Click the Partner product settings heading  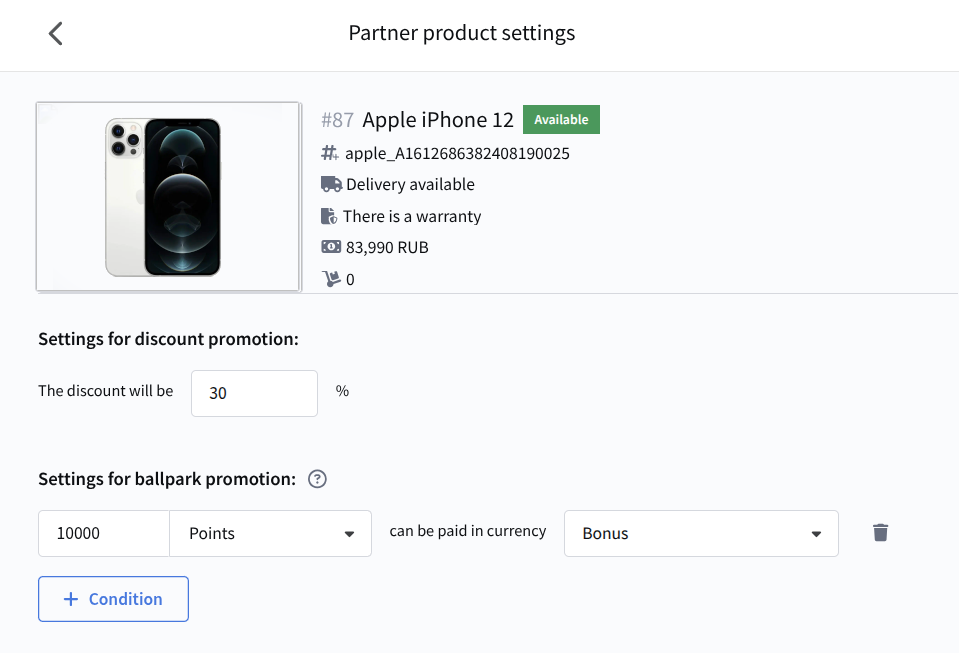click(462, 33)
